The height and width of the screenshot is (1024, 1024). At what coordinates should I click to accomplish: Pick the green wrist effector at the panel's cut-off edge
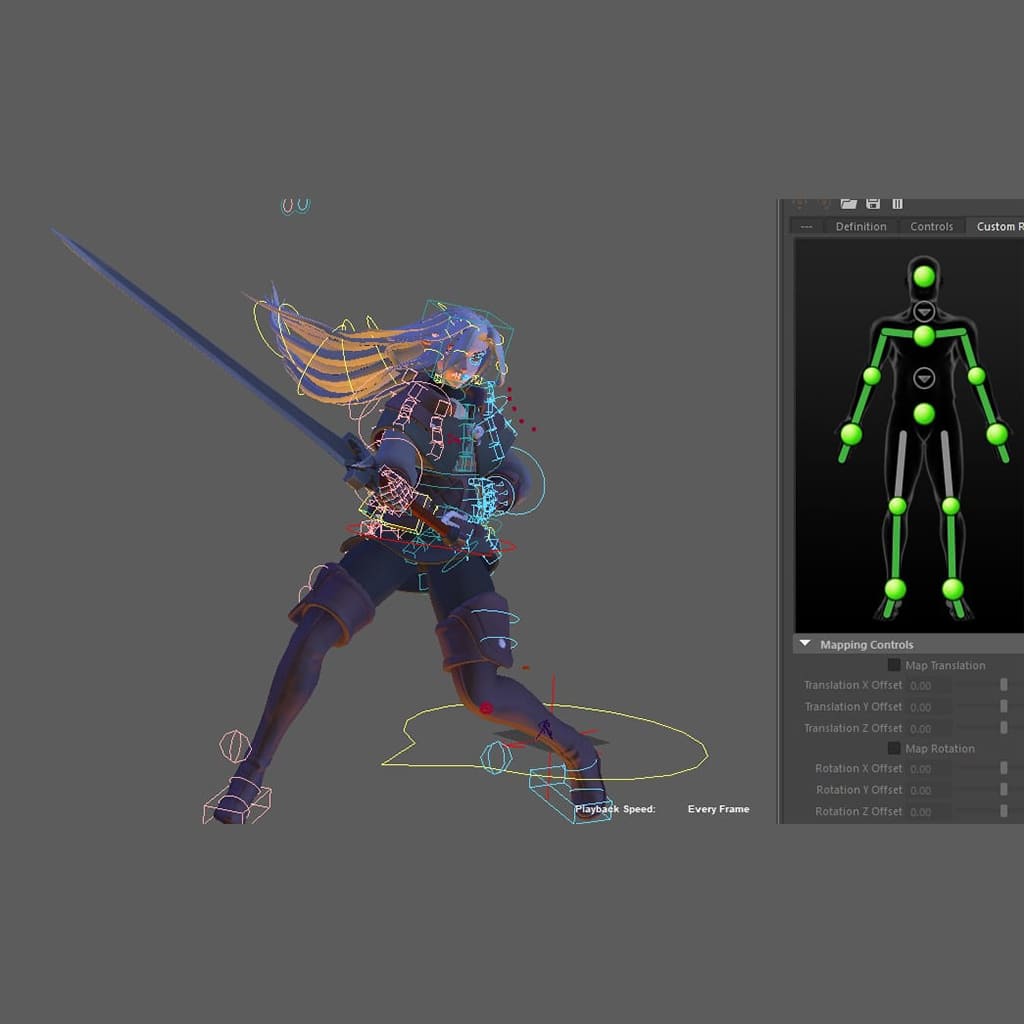[x=997, y=434]
